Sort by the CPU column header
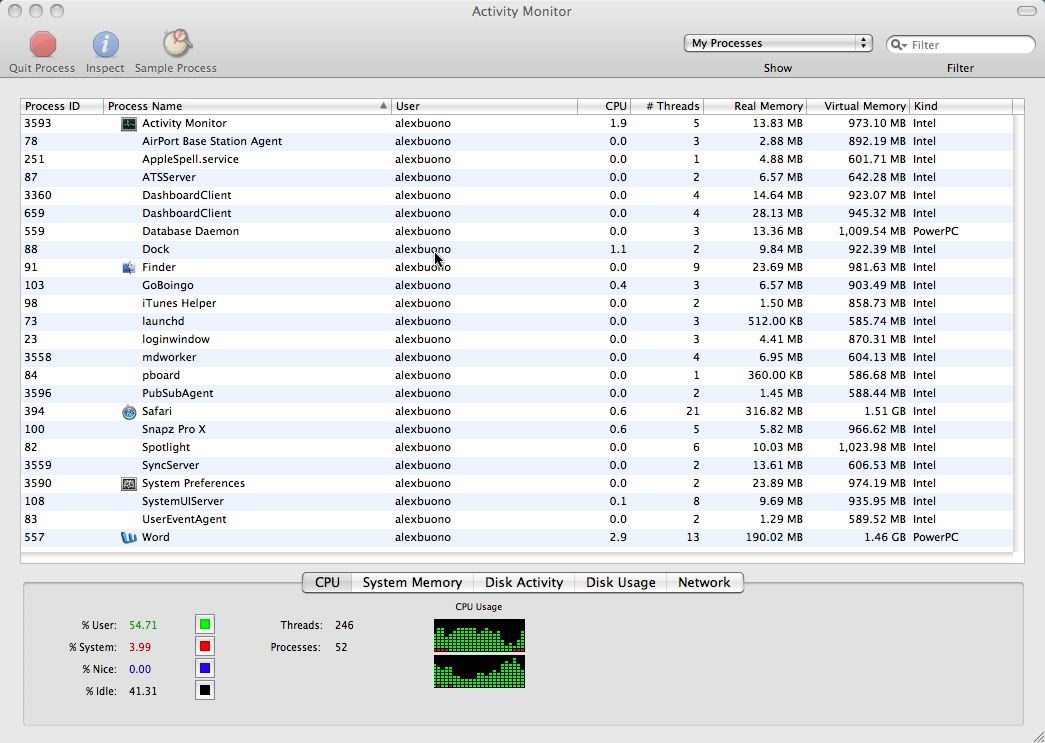Screen dimensions: 1045x743 pyautogui.click(x=604, y=106)
